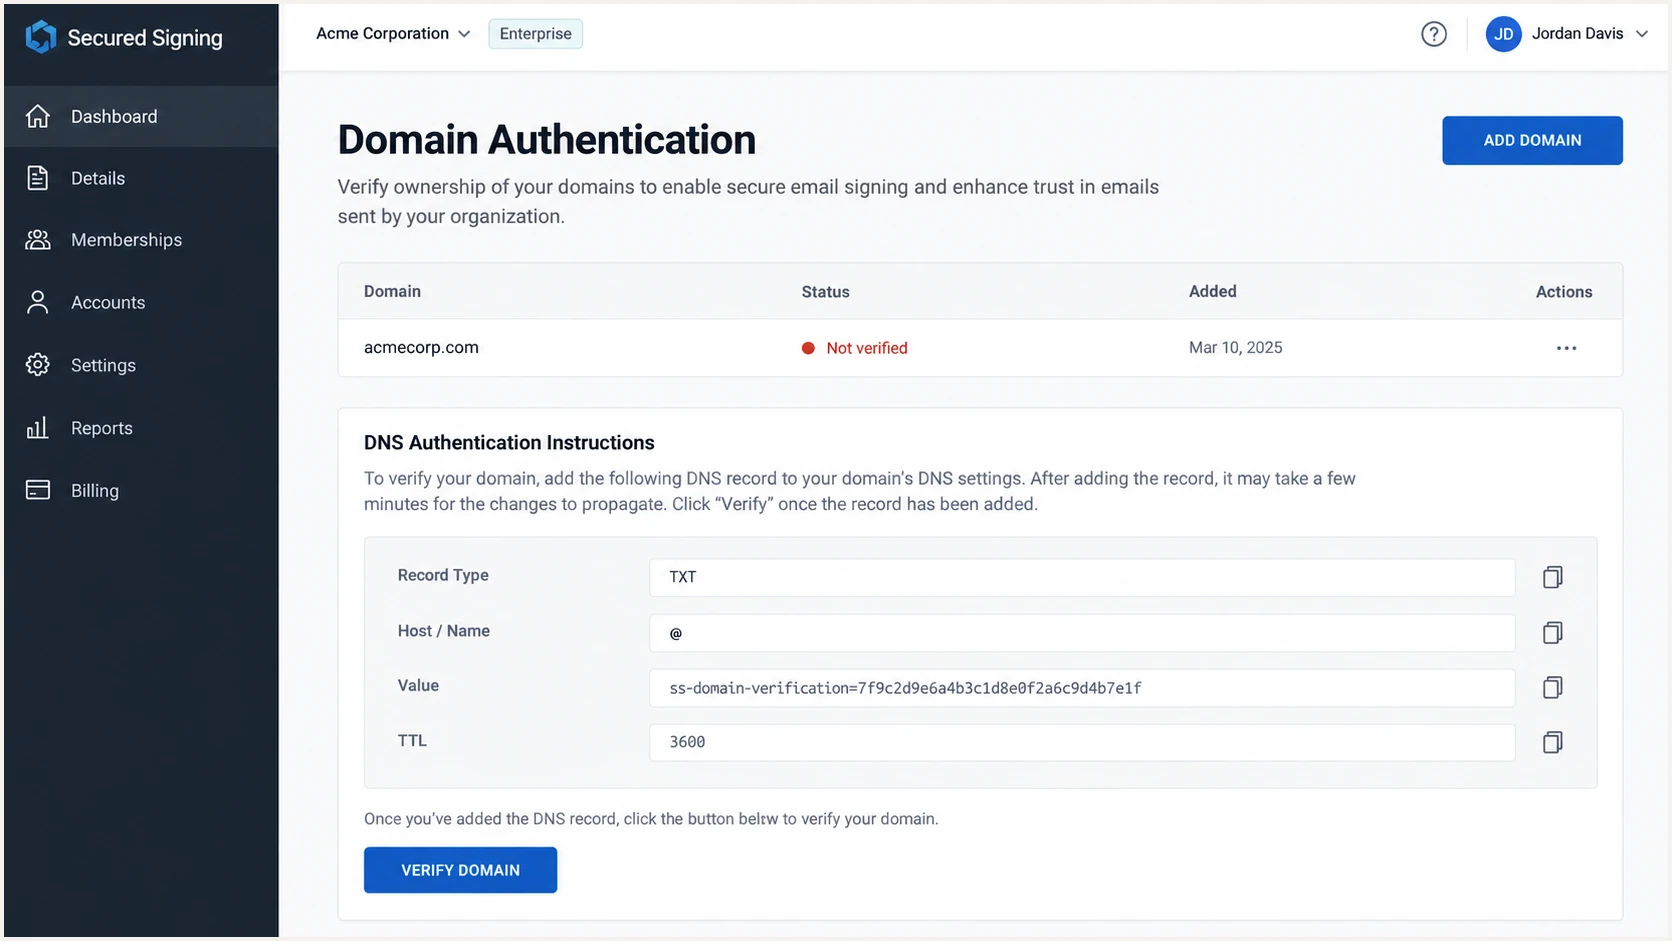Open the help question mark icon
Image resolution: width=1672 pixels, height=941 pixels.
(x=1433, y=34)
